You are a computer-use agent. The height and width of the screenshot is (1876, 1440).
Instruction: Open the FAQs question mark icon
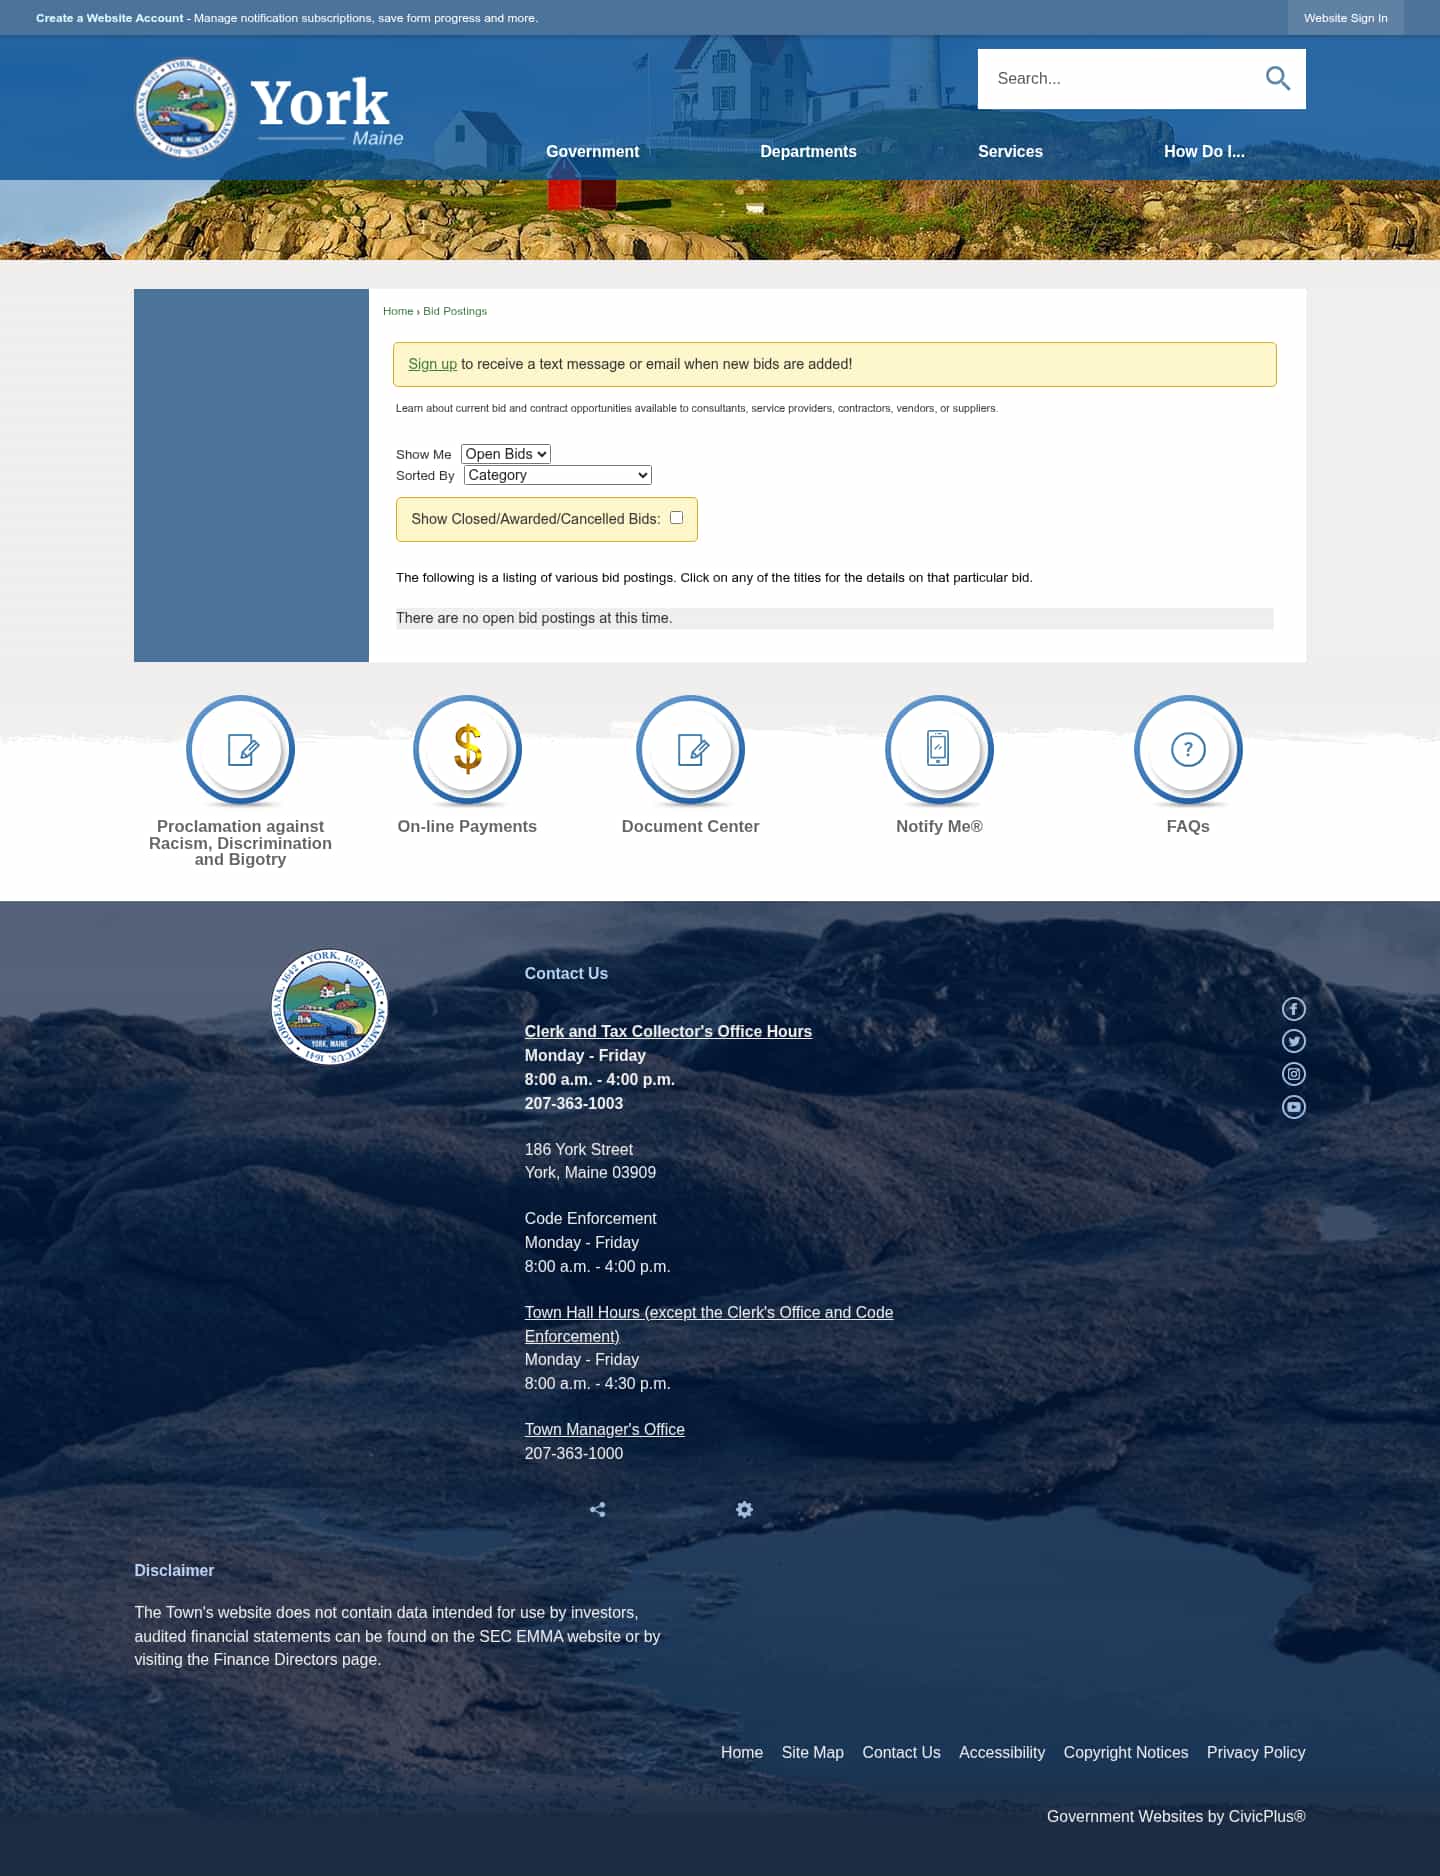click(x=1188, y=750)
